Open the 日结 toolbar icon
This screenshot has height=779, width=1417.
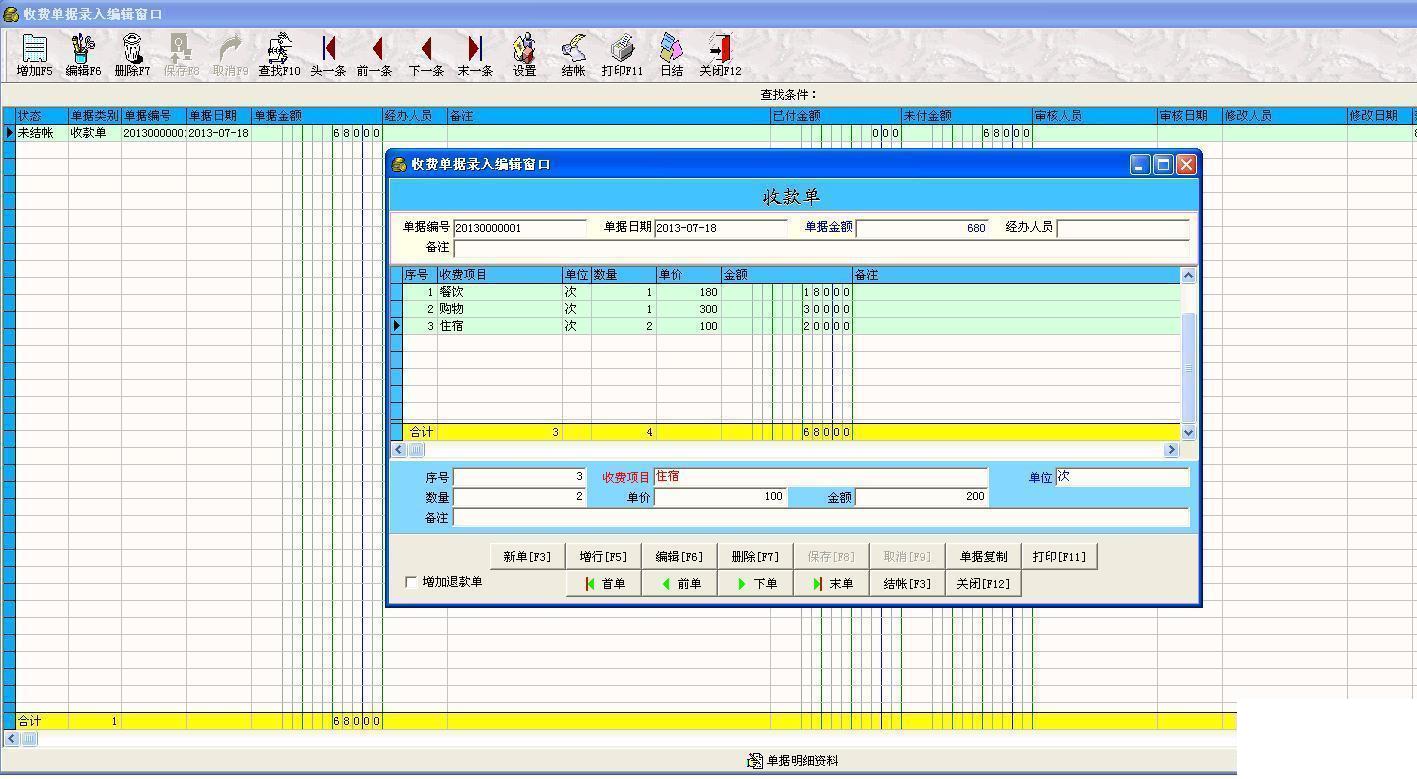coord(671,55)
